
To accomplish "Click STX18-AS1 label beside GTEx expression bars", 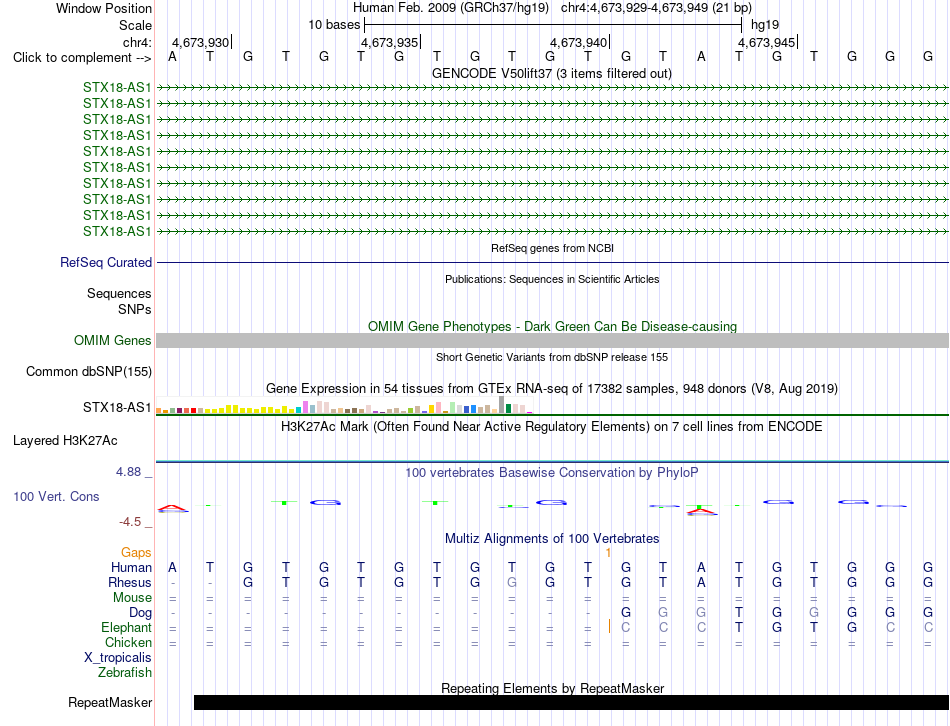I will tap(117, 407).
